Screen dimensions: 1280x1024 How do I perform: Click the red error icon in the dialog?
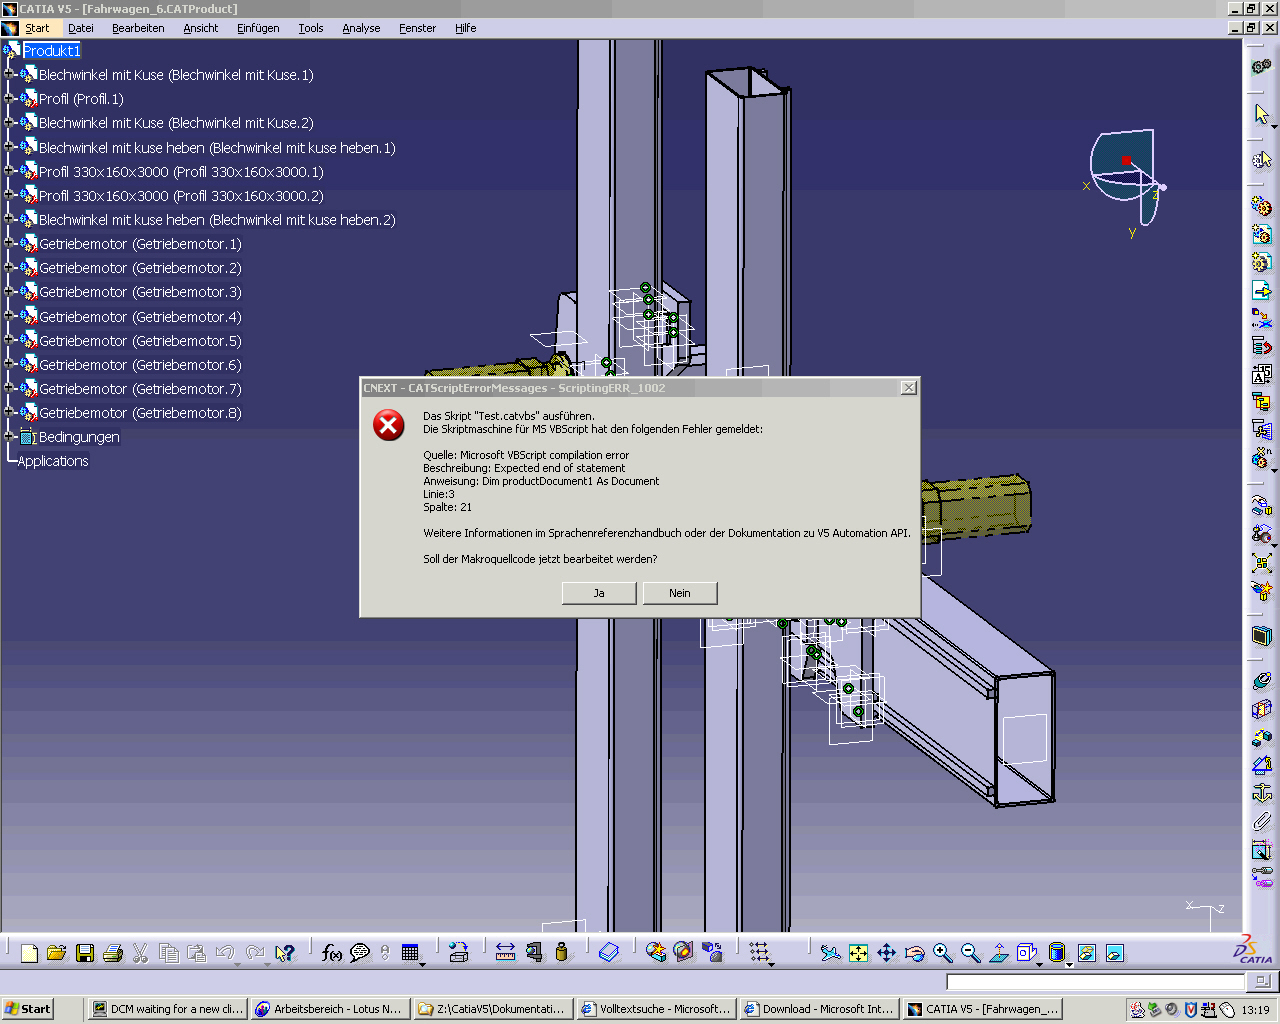[389, 425]
